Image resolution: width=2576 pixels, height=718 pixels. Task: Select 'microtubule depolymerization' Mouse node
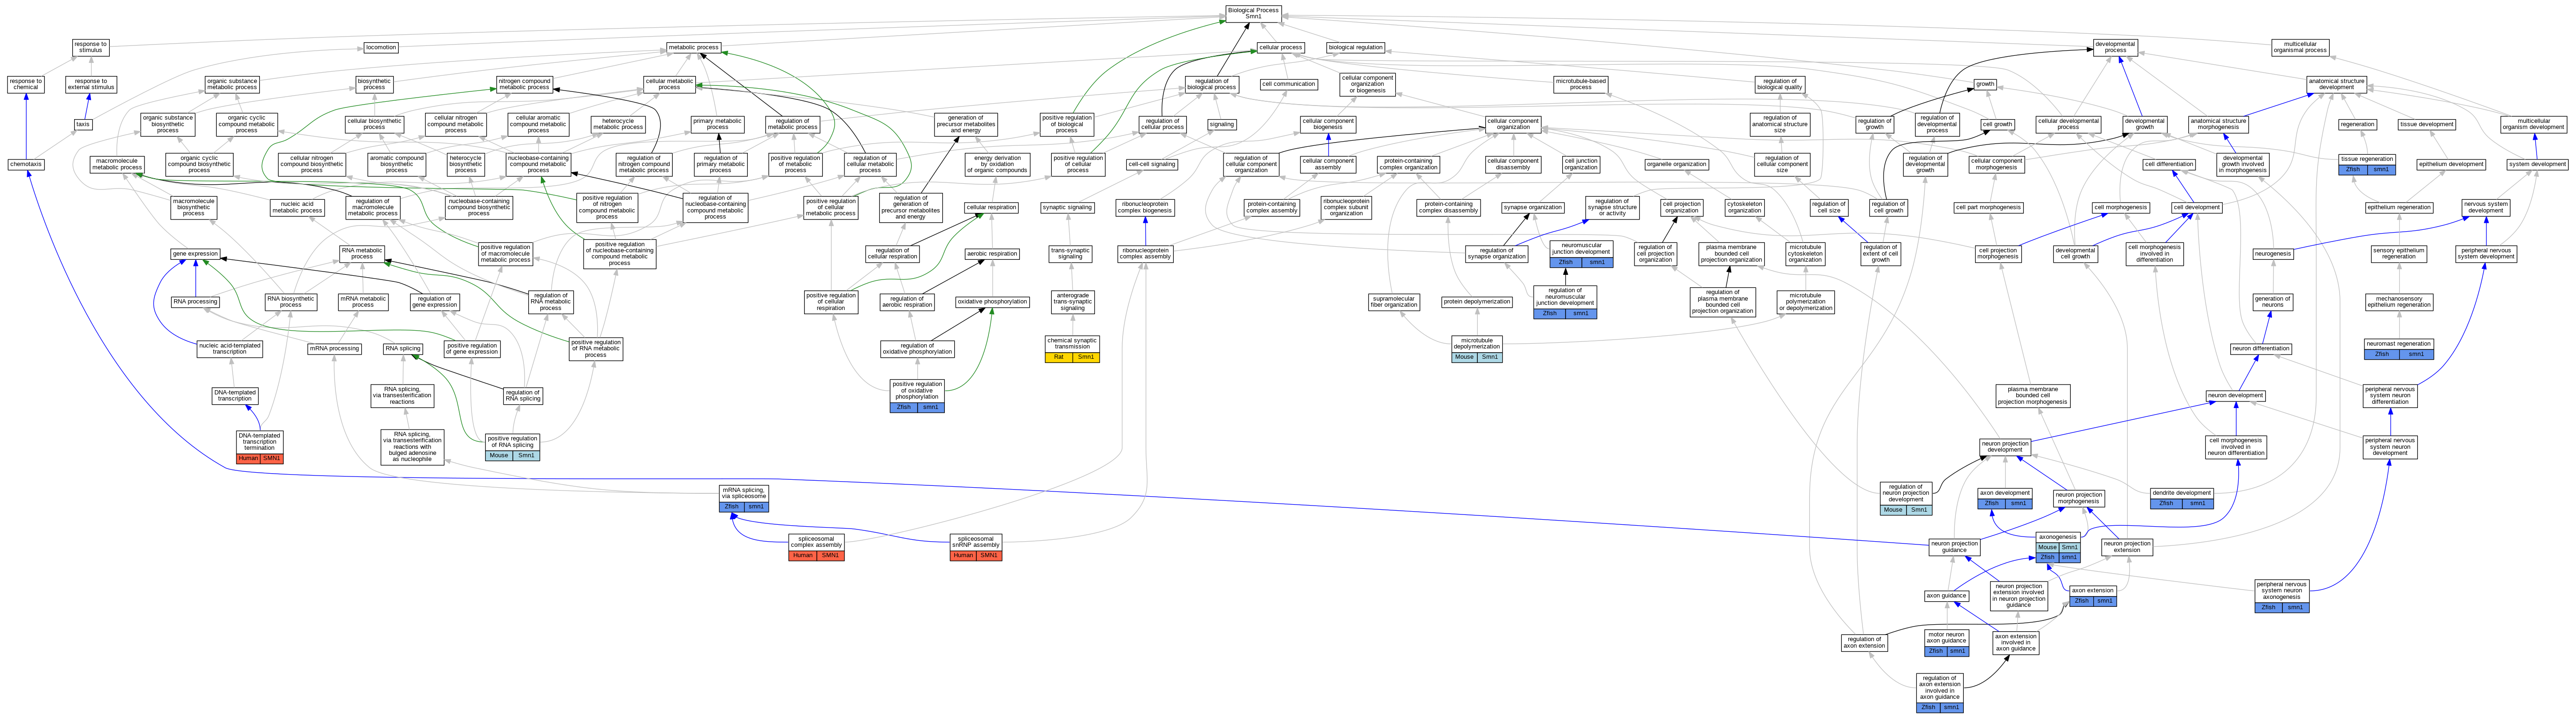tap(1477, 348)
